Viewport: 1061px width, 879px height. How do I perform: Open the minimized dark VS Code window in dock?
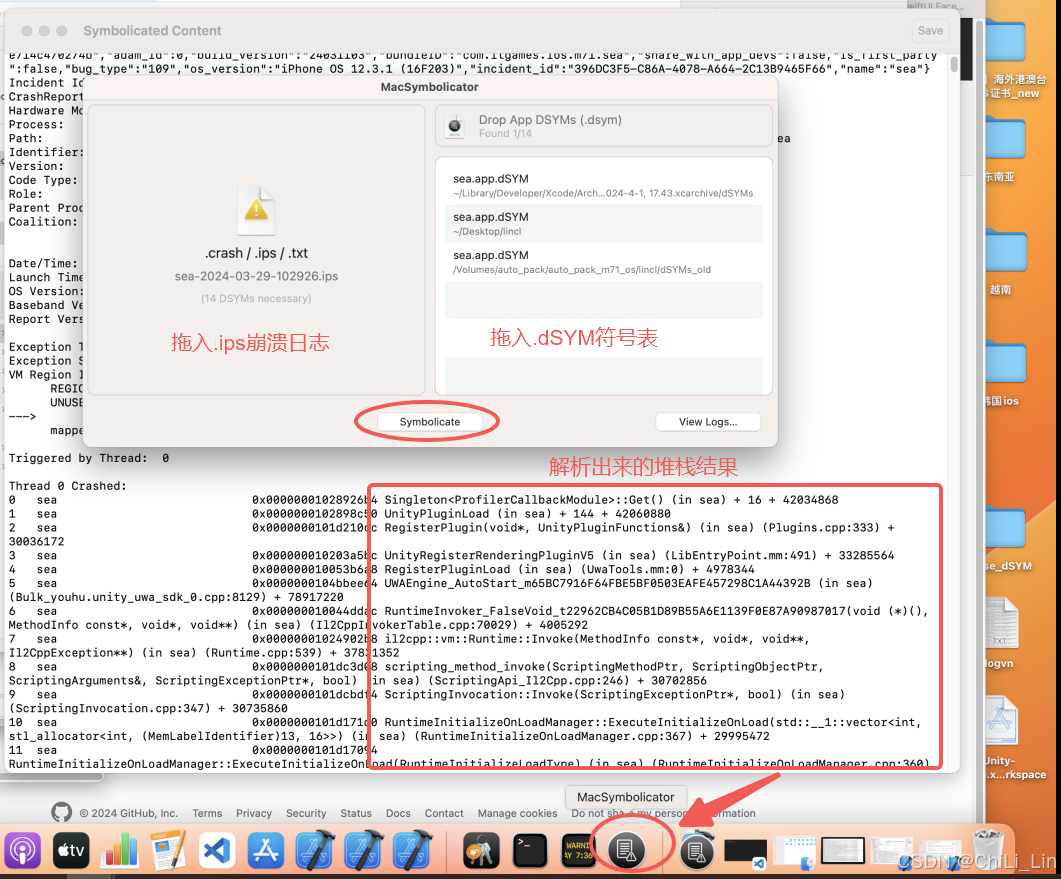tap(746, 852)
